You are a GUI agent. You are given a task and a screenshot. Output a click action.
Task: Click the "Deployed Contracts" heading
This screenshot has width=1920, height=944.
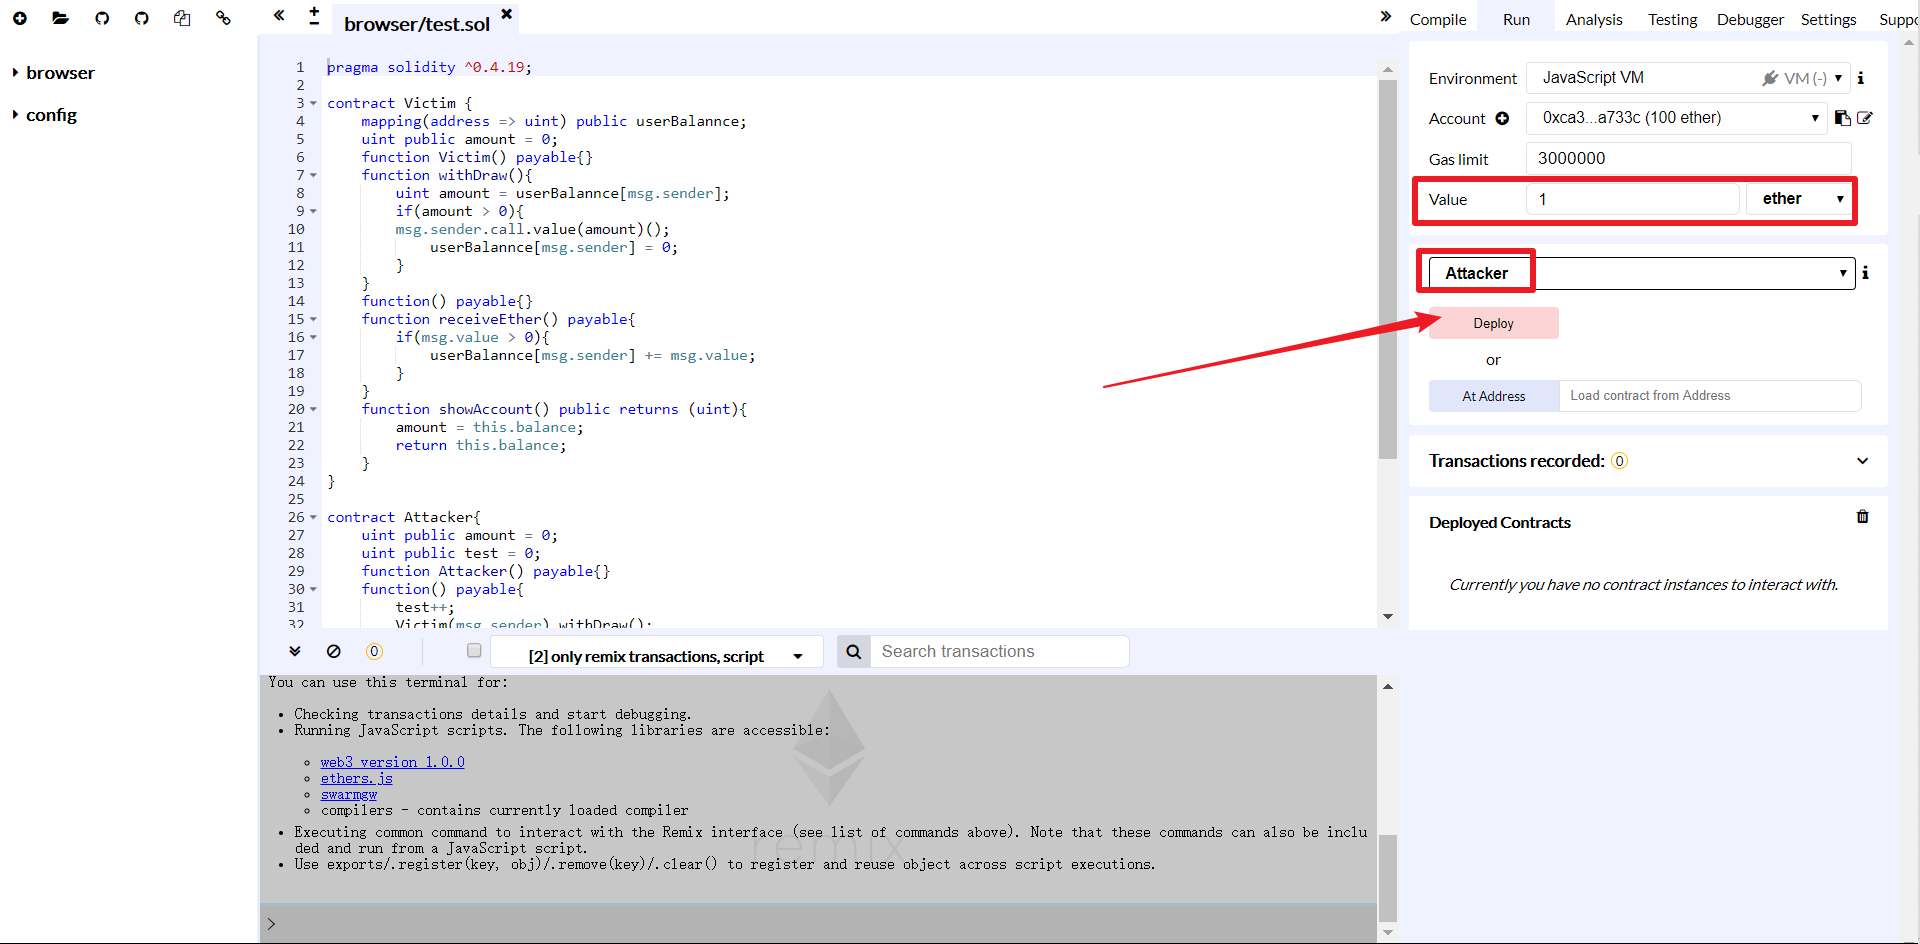1499,523
